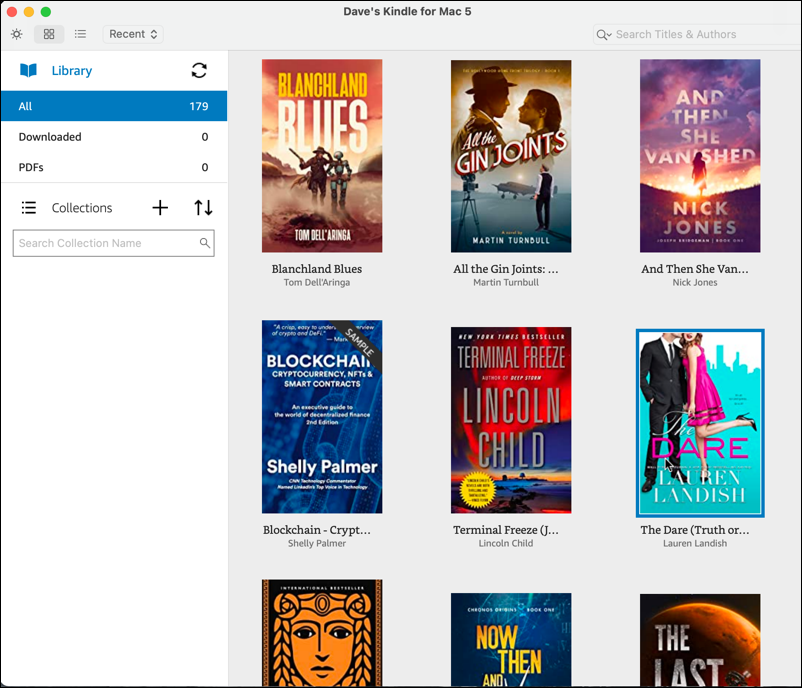Click the Terminal Freeze (J... title
802x688 pixels.
[506, 530]
